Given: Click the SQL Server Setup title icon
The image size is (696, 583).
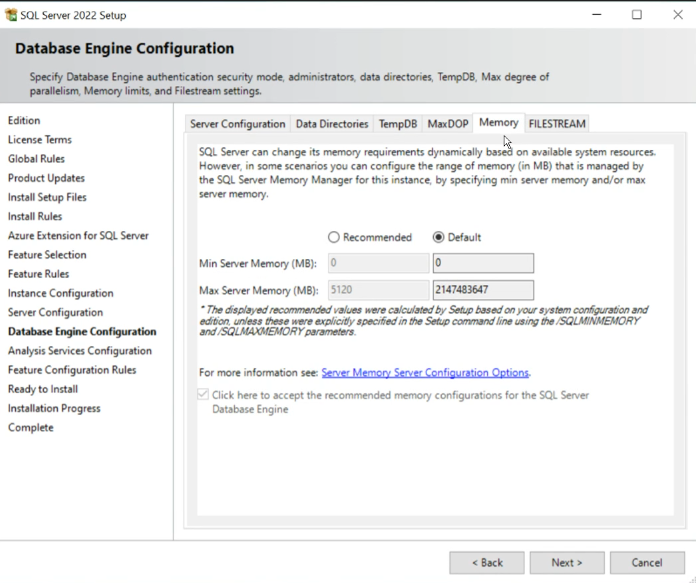Looking at the screenshot, I should pos(11,15).
